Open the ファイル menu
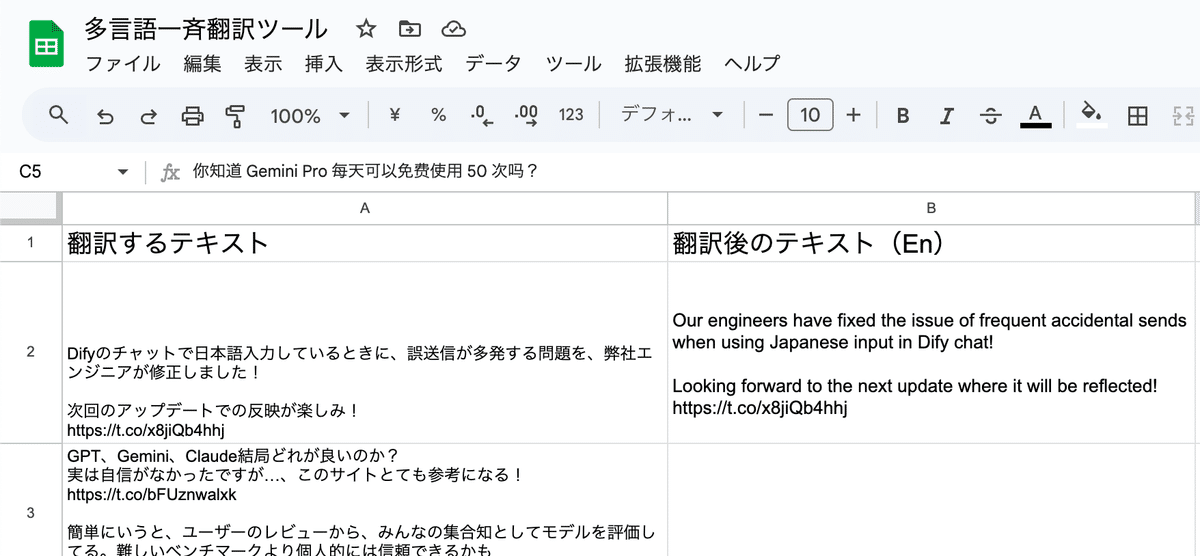 122,64
